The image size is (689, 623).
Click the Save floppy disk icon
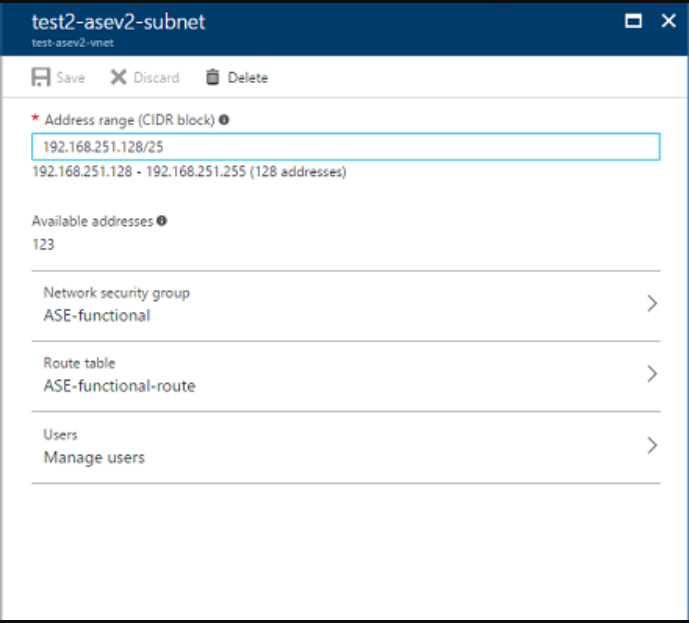[41, 77]
